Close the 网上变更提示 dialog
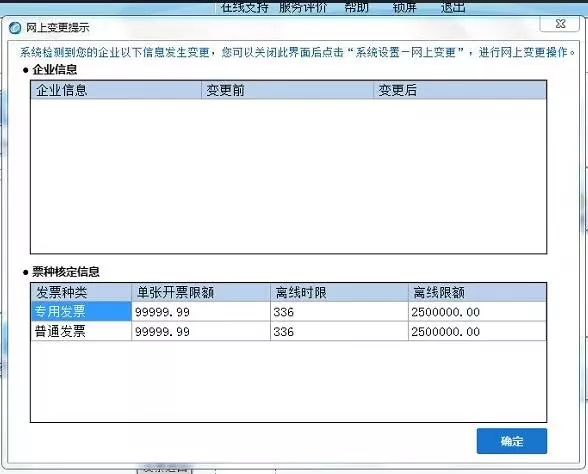Image resolution: width=588 pixels, height=474 pixels. (560, 24)
